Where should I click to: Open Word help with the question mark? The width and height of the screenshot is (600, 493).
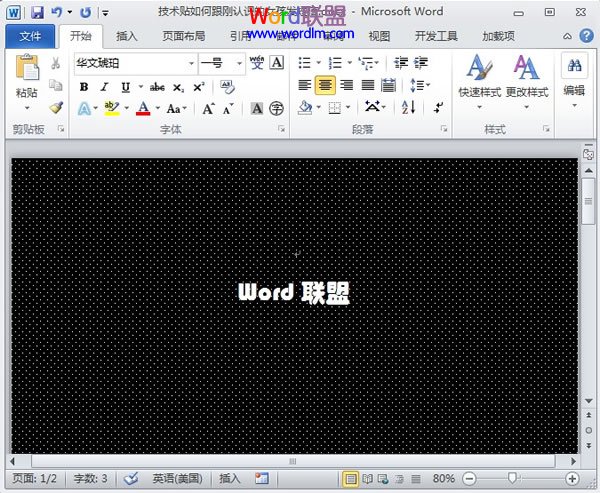(x=586, y=36)
